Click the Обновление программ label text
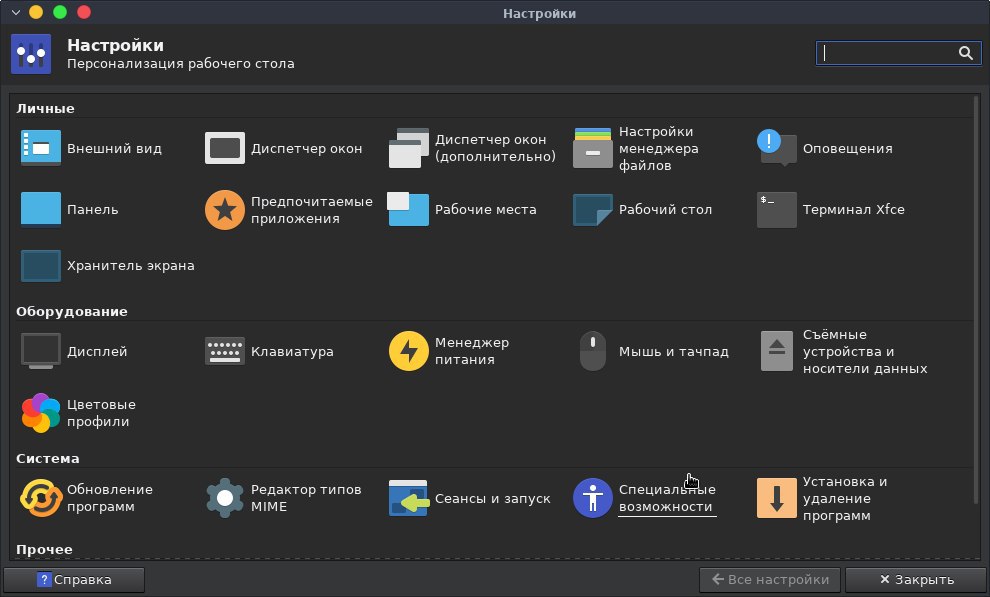This screenshot has width=990, height=597. click(x=110, y=498)
